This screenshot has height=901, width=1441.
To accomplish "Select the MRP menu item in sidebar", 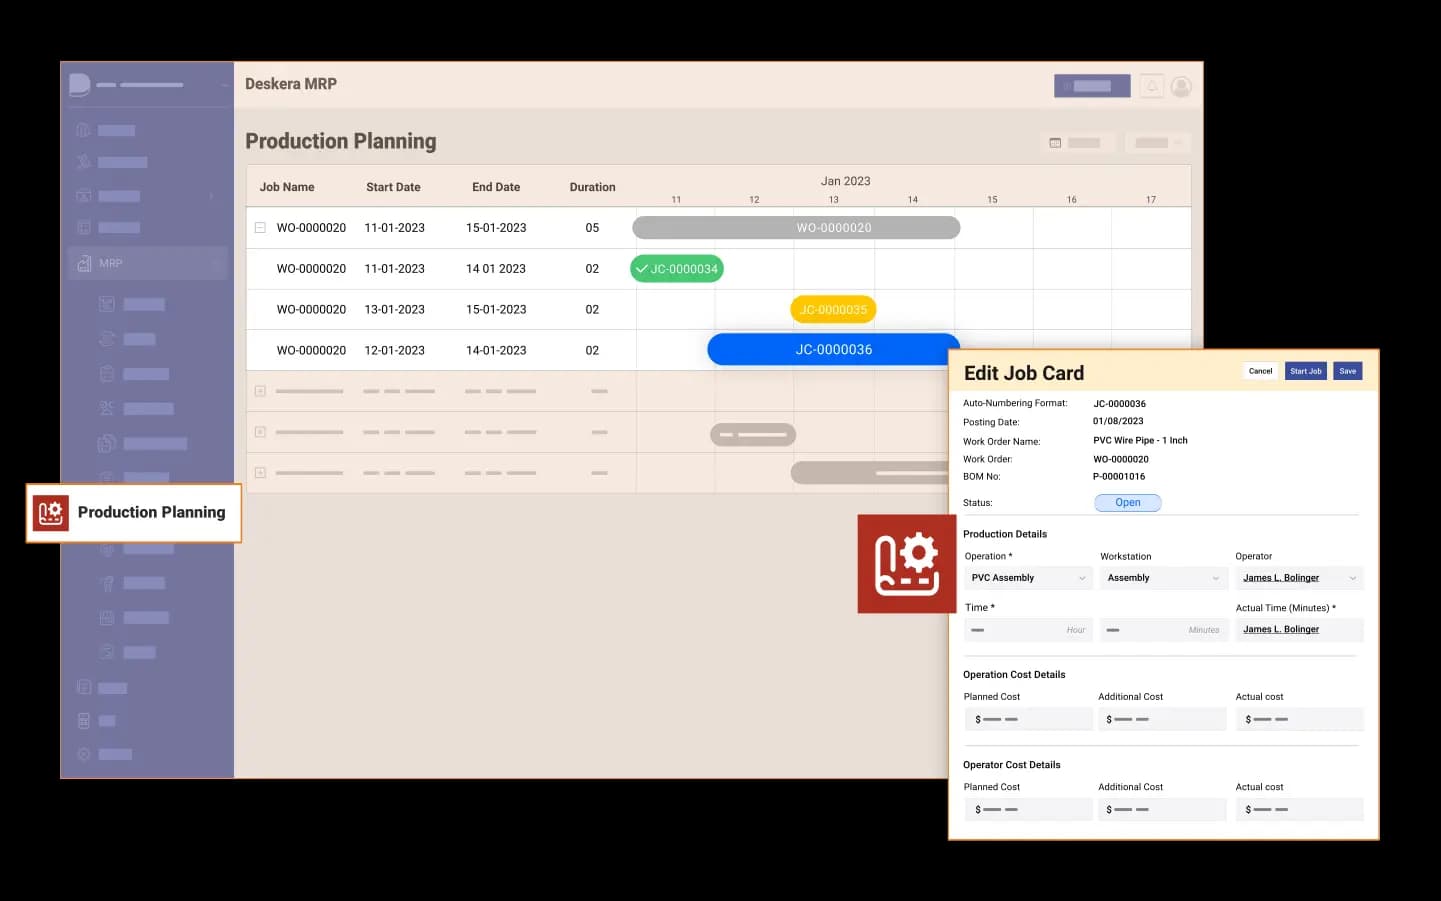I will point(111,263).
